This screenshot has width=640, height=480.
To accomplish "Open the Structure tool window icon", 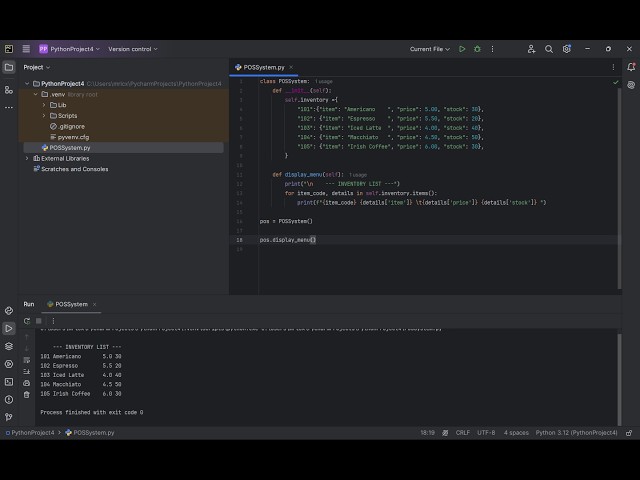I will (x=9, y=90).
